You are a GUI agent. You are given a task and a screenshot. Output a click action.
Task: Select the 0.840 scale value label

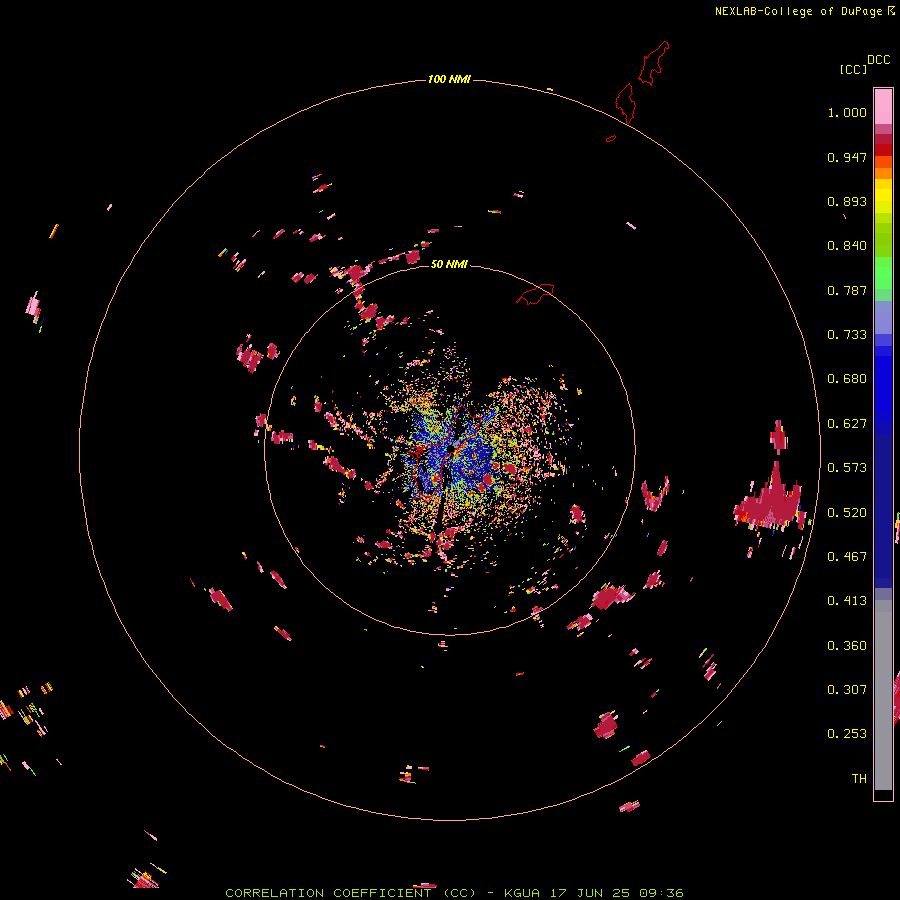click(847, 246)
